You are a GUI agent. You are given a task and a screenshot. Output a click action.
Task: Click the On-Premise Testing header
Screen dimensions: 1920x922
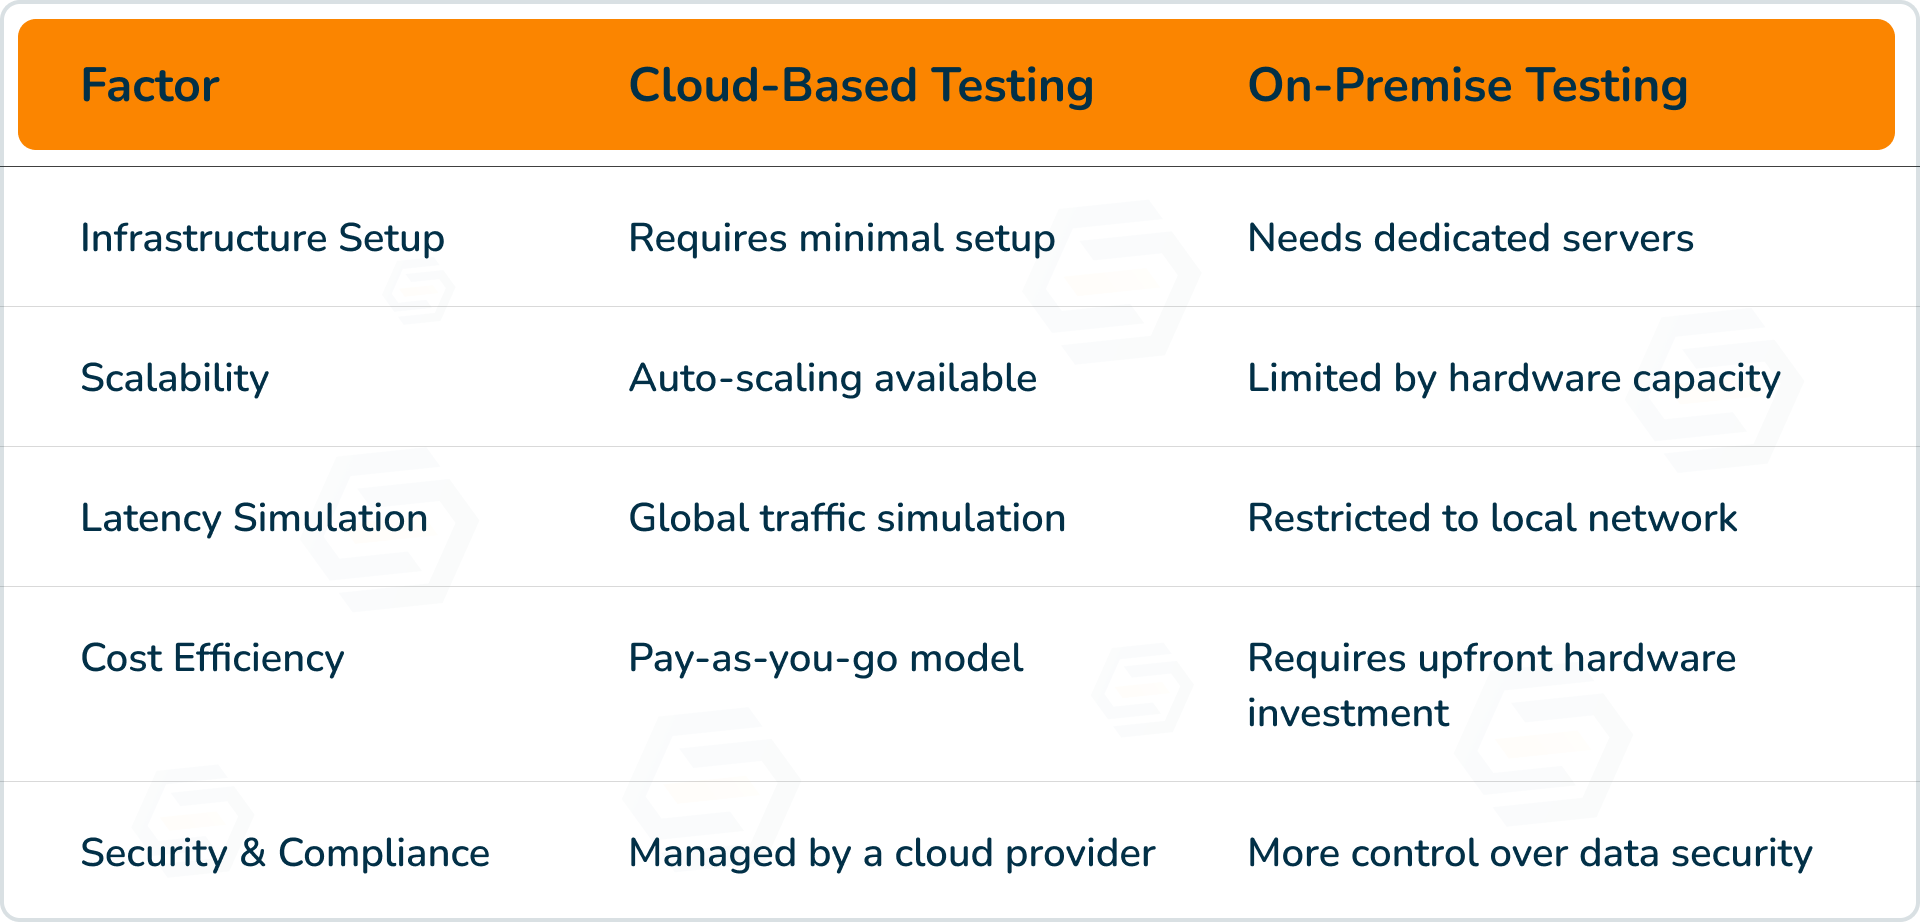point(1468,86)
